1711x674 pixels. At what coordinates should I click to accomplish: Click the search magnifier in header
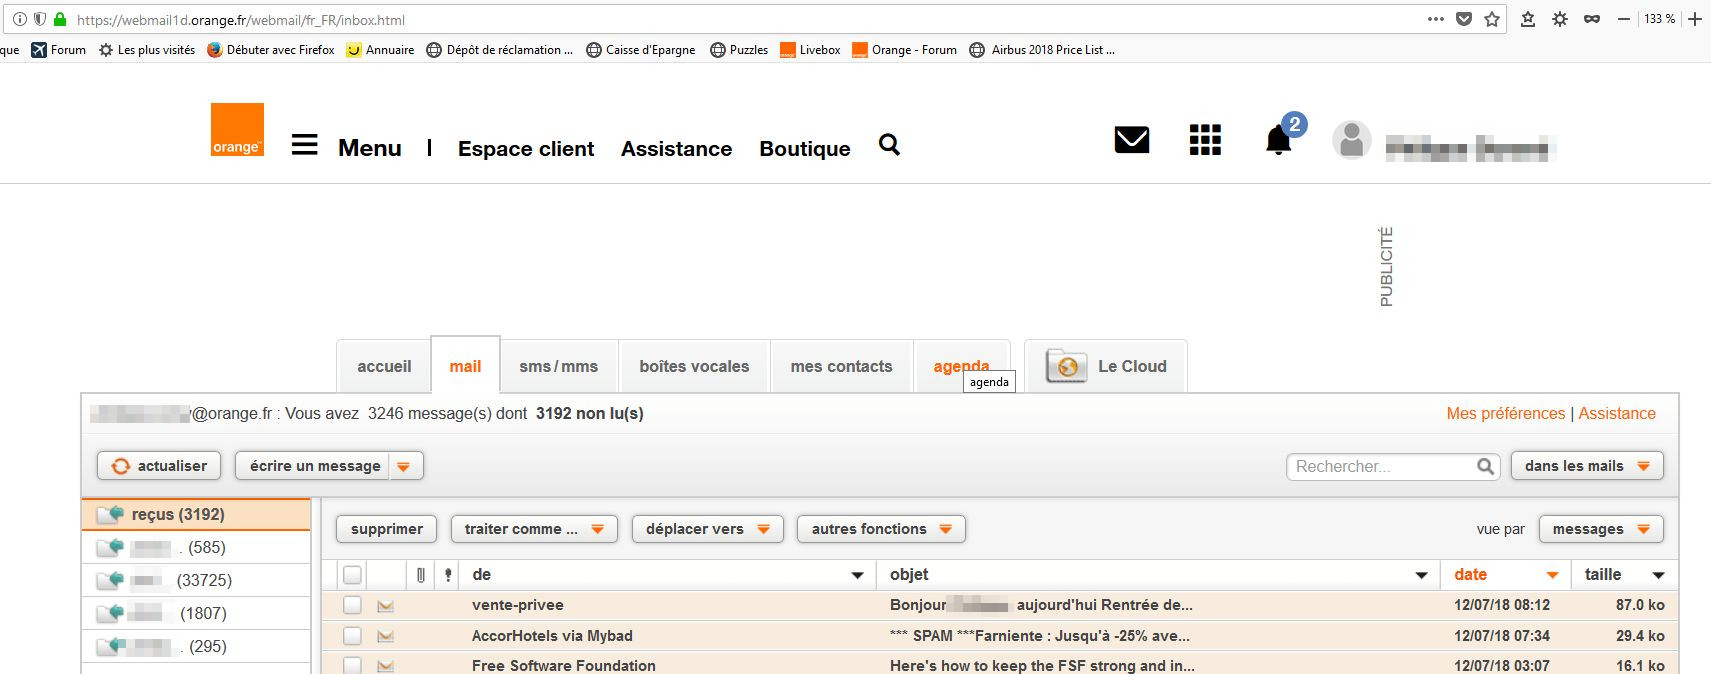(x=889, y=146)
